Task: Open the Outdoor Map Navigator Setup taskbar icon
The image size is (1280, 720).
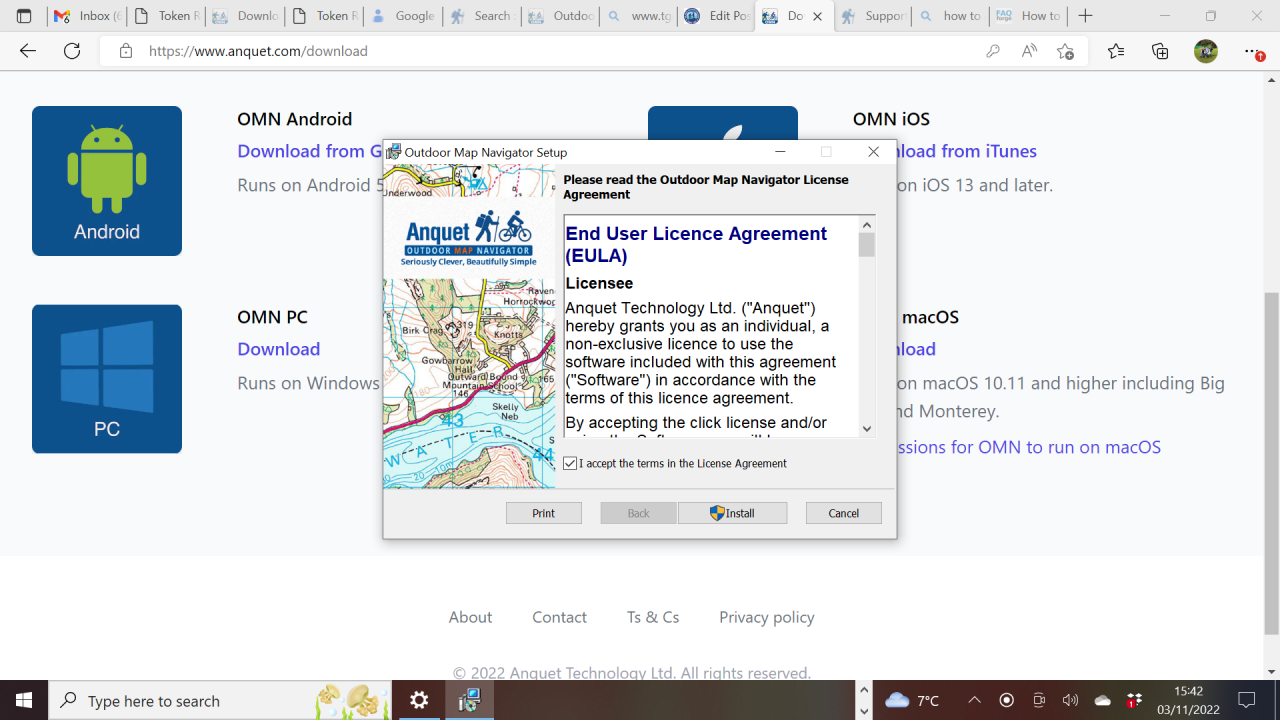Action: [469, 700]
